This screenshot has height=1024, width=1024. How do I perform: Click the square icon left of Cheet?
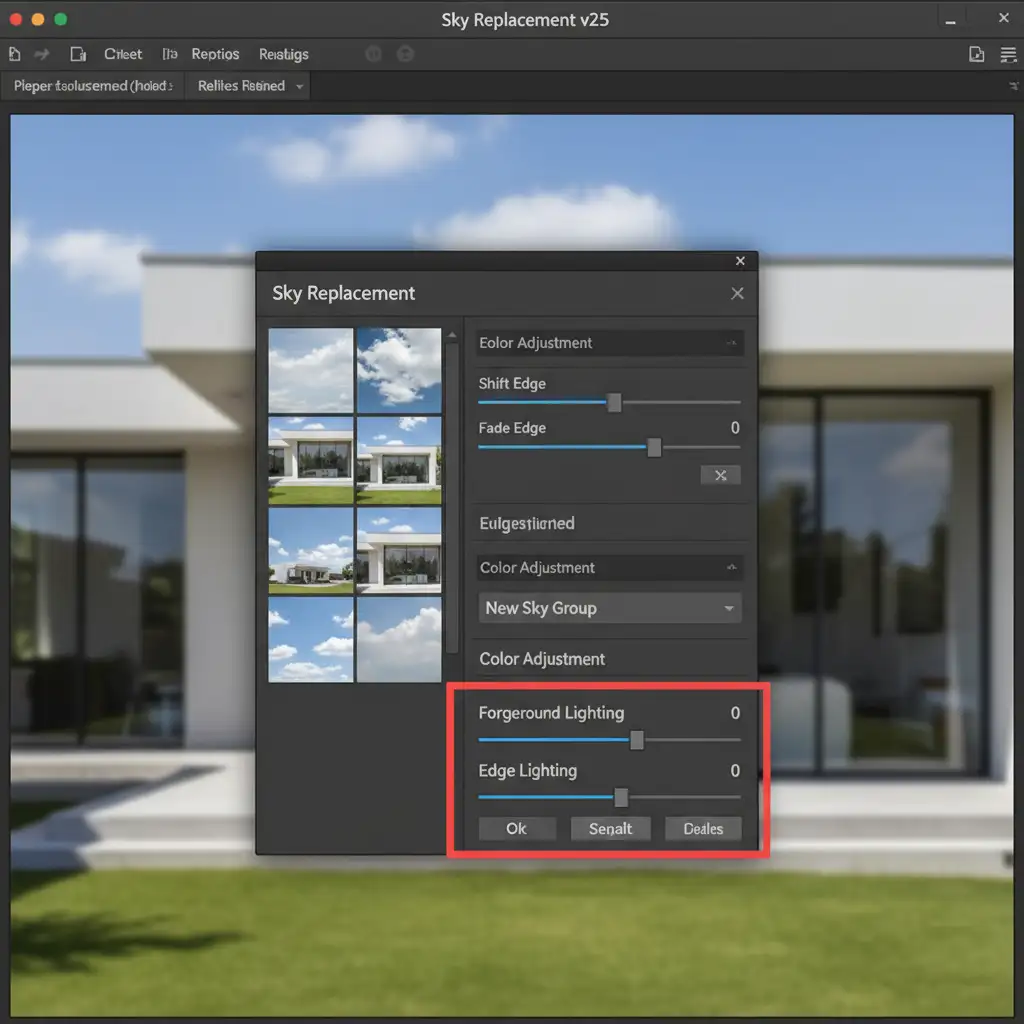pyautogui.click(x=78, y=54)
